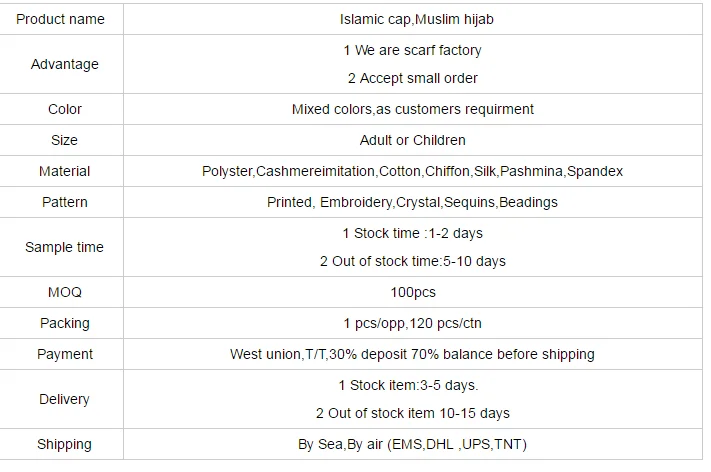711x472 pixels.
Task: Select the "Mixed colors" requirement text
Action: 412,109
